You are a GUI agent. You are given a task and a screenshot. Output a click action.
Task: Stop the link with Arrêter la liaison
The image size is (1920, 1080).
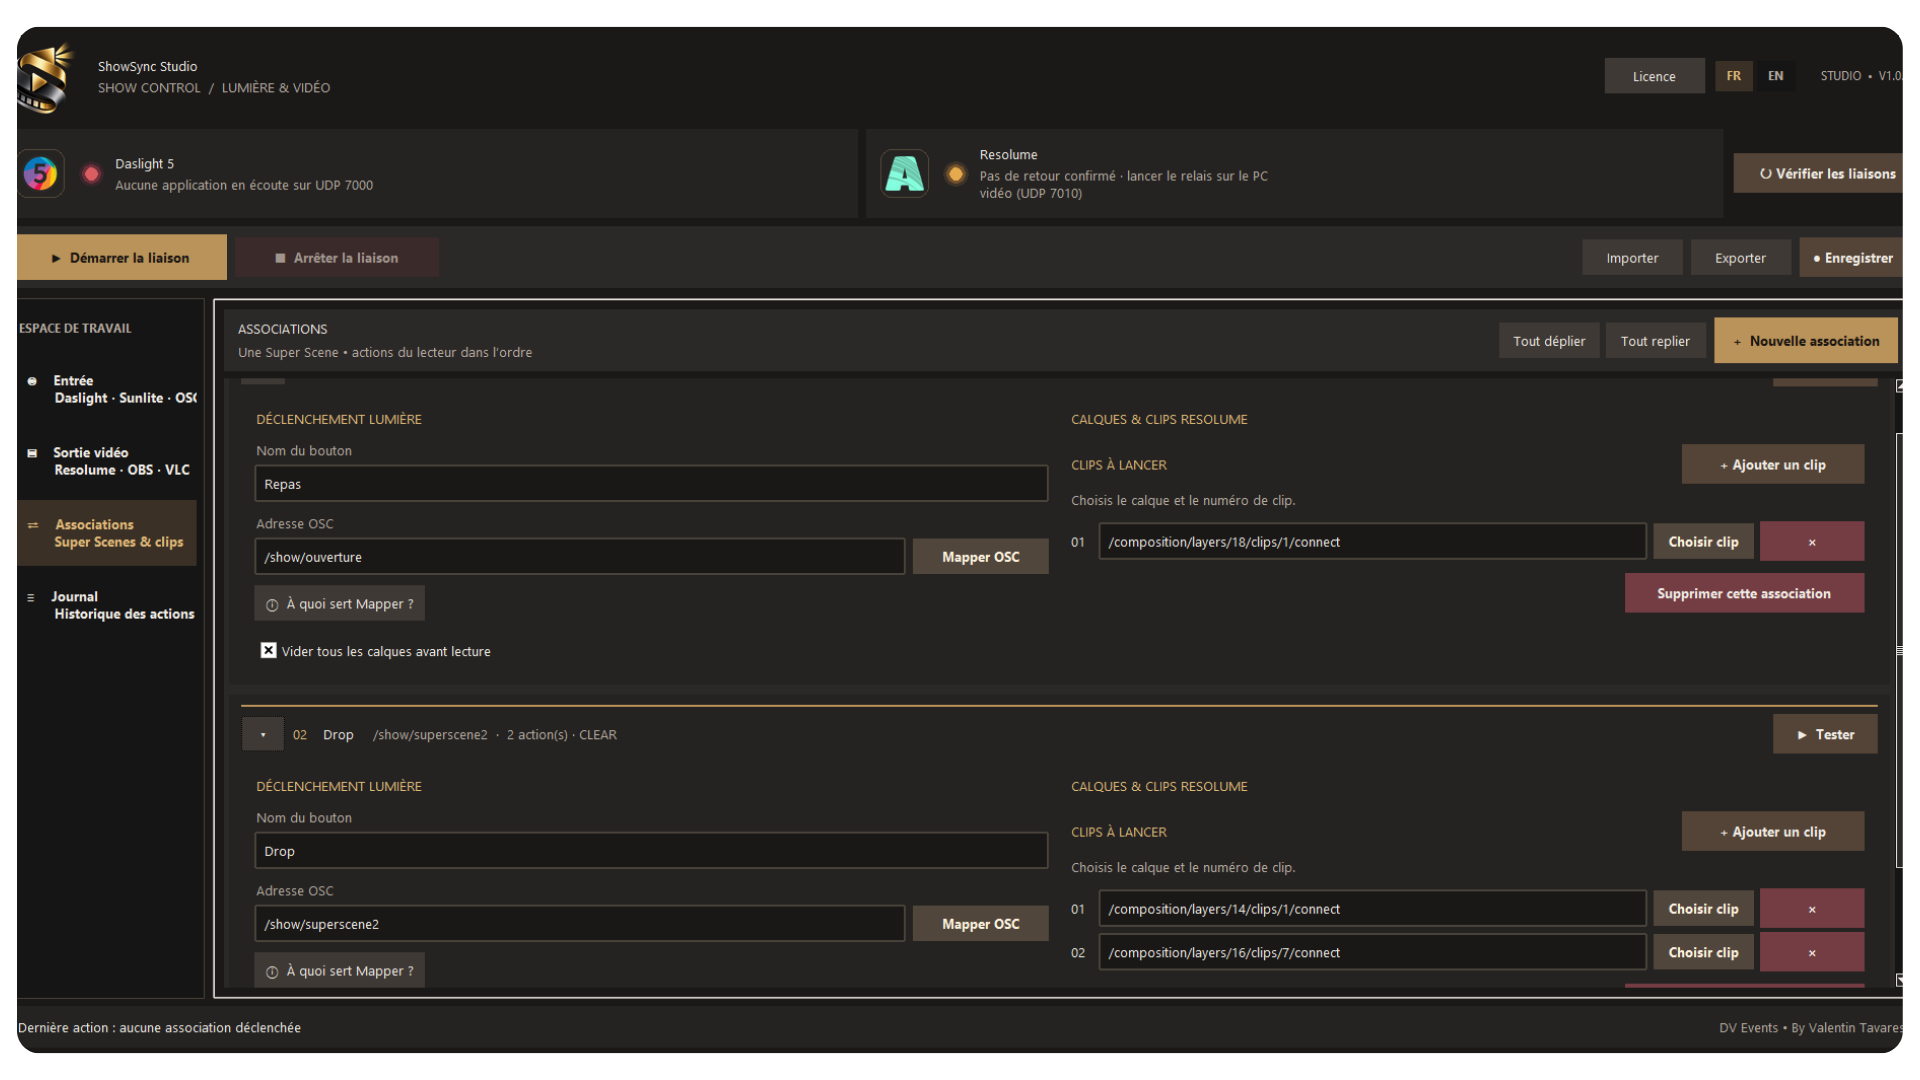[338, 258]
